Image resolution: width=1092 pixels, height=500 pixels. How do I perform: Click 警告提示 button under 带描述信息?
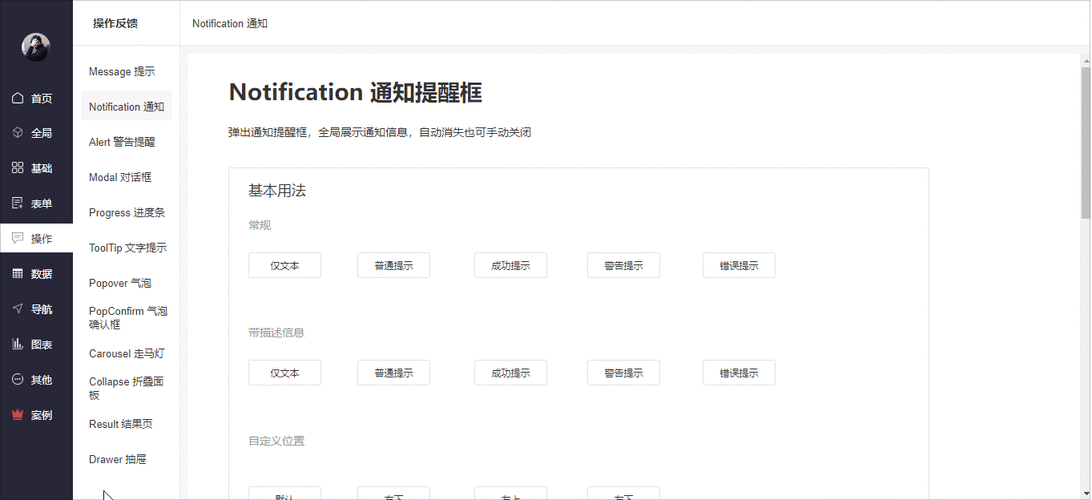[x=623, y=373]
